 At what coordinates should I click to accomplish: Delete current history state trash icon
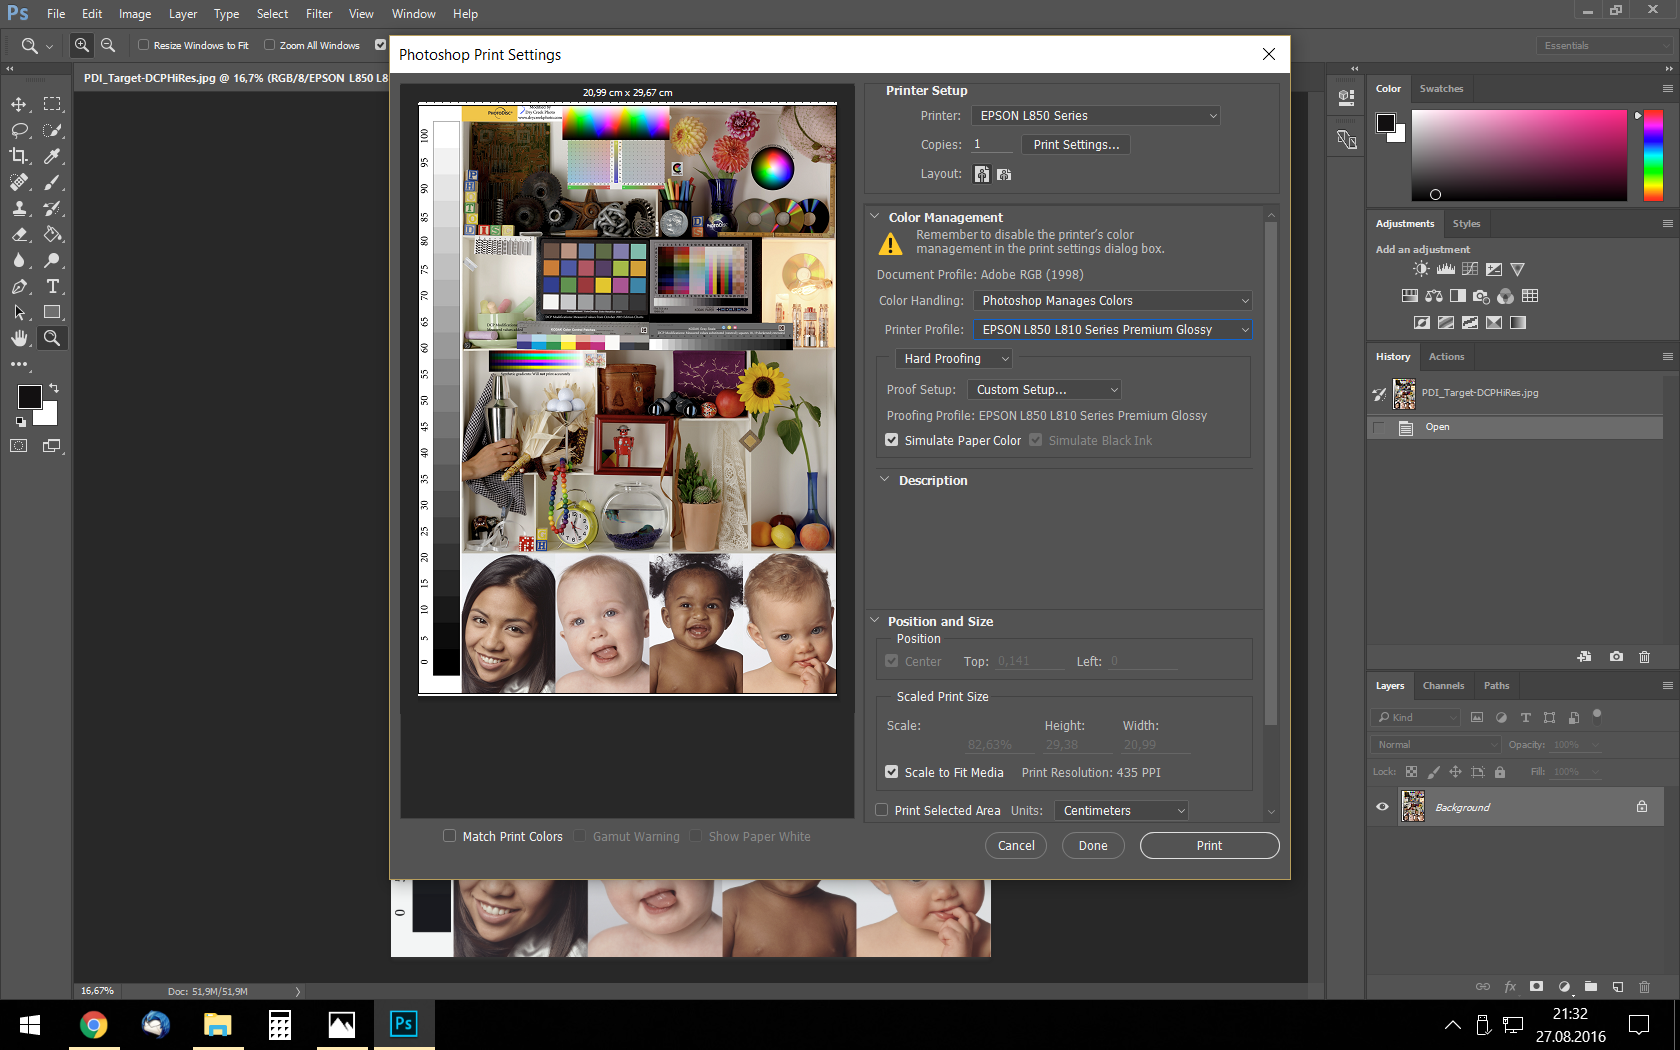pyautogui.click(x=1644, y=657)
